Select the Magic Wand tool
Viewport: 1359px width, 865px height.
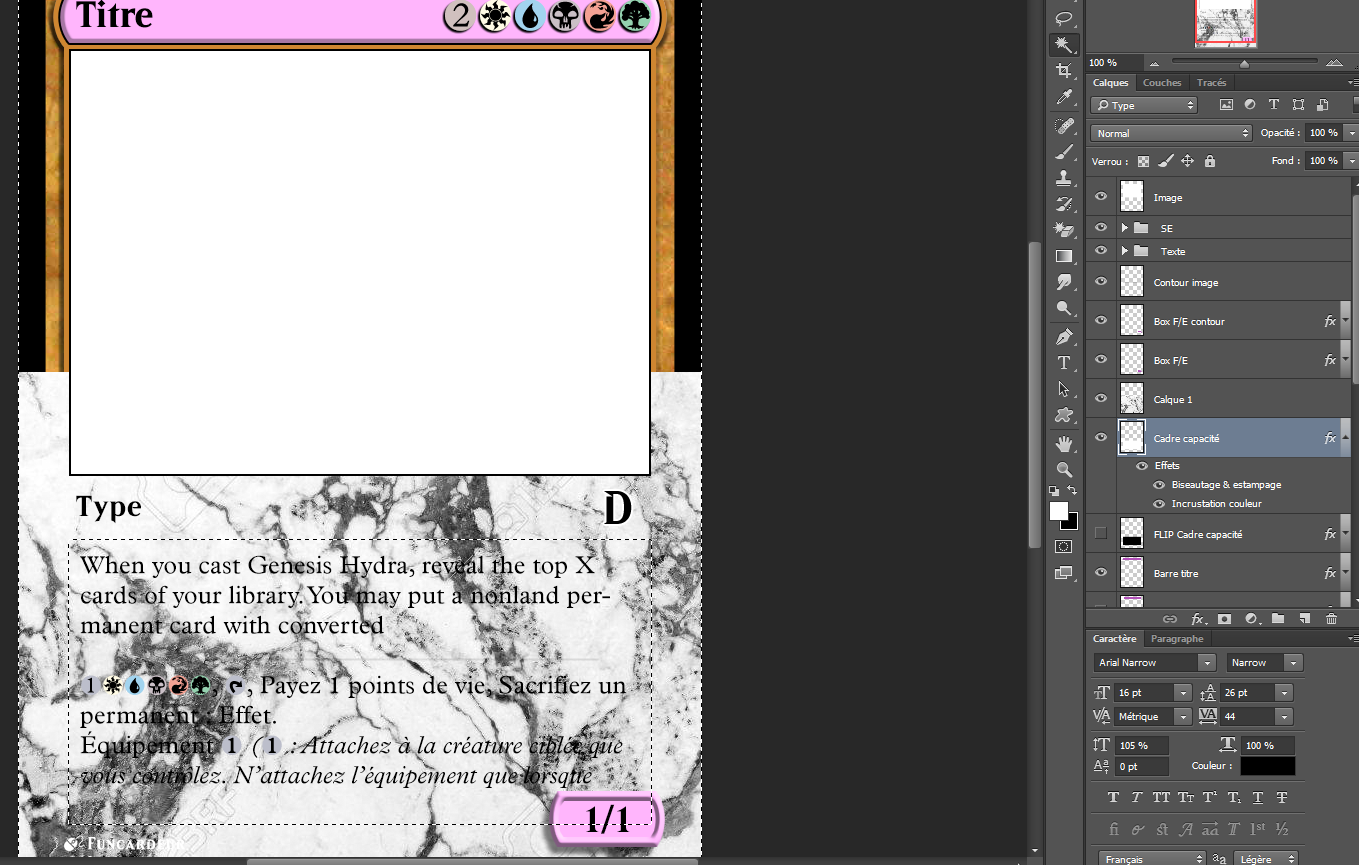point(1064,45)
